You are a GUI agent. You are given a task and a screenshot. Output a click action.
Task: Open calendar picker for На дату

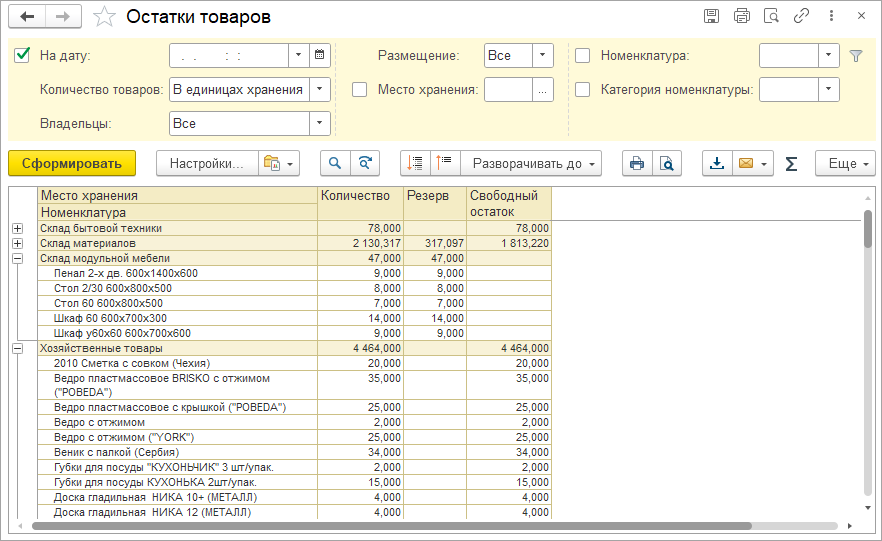pyautogui.click(x=319, y=56)
